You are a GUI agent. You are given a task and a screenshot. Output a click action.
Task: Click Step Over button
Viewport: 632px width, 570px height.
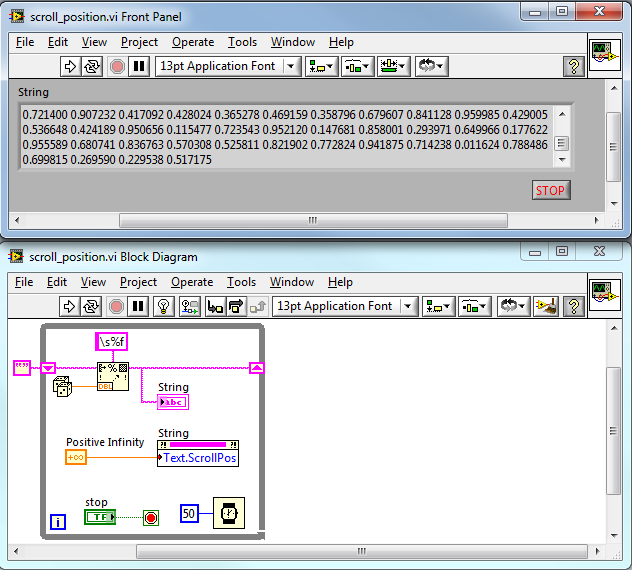(x=236, y=306)
